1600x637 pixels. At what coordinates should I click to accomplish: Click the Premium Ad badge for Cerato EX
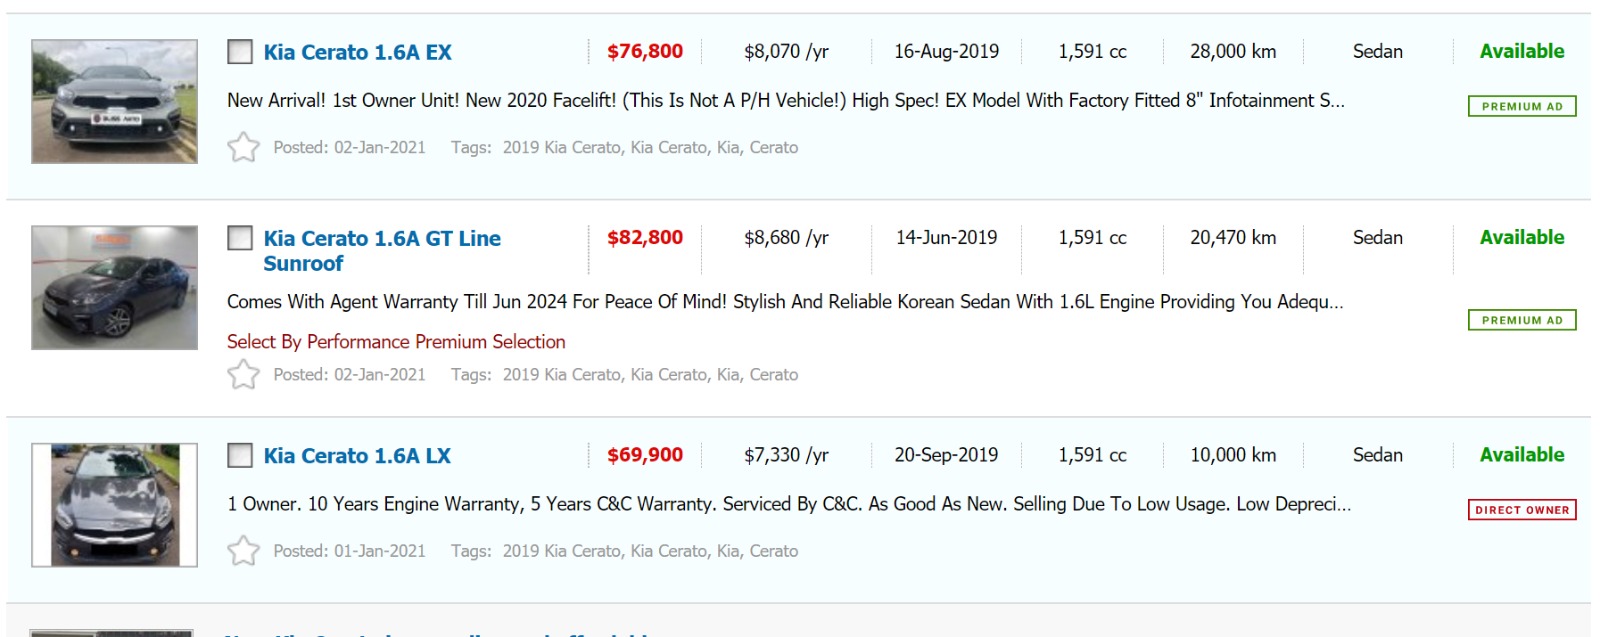tap(1521, 106)
